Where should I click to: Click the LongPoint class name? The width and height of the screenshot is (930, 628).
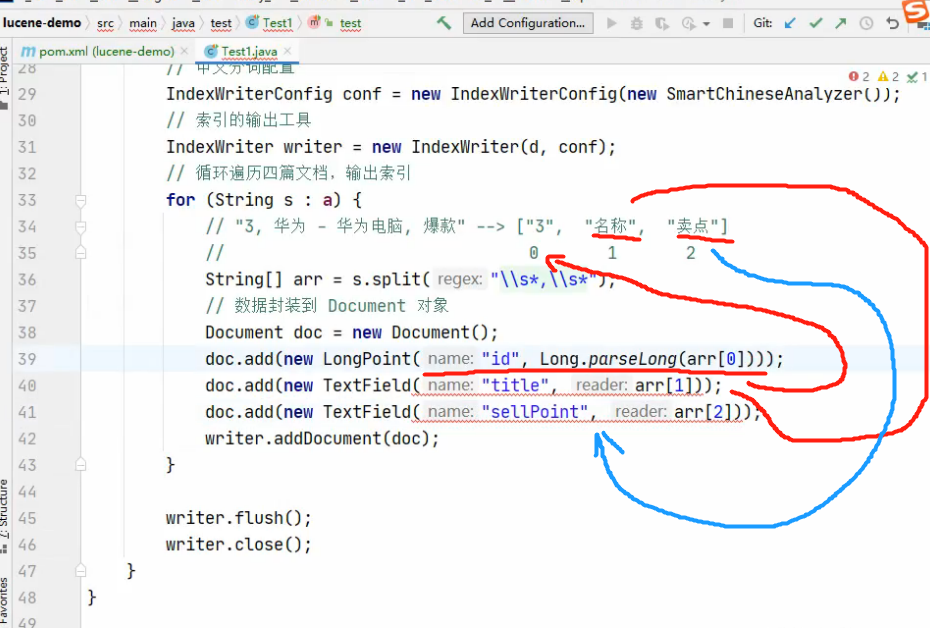367,359
